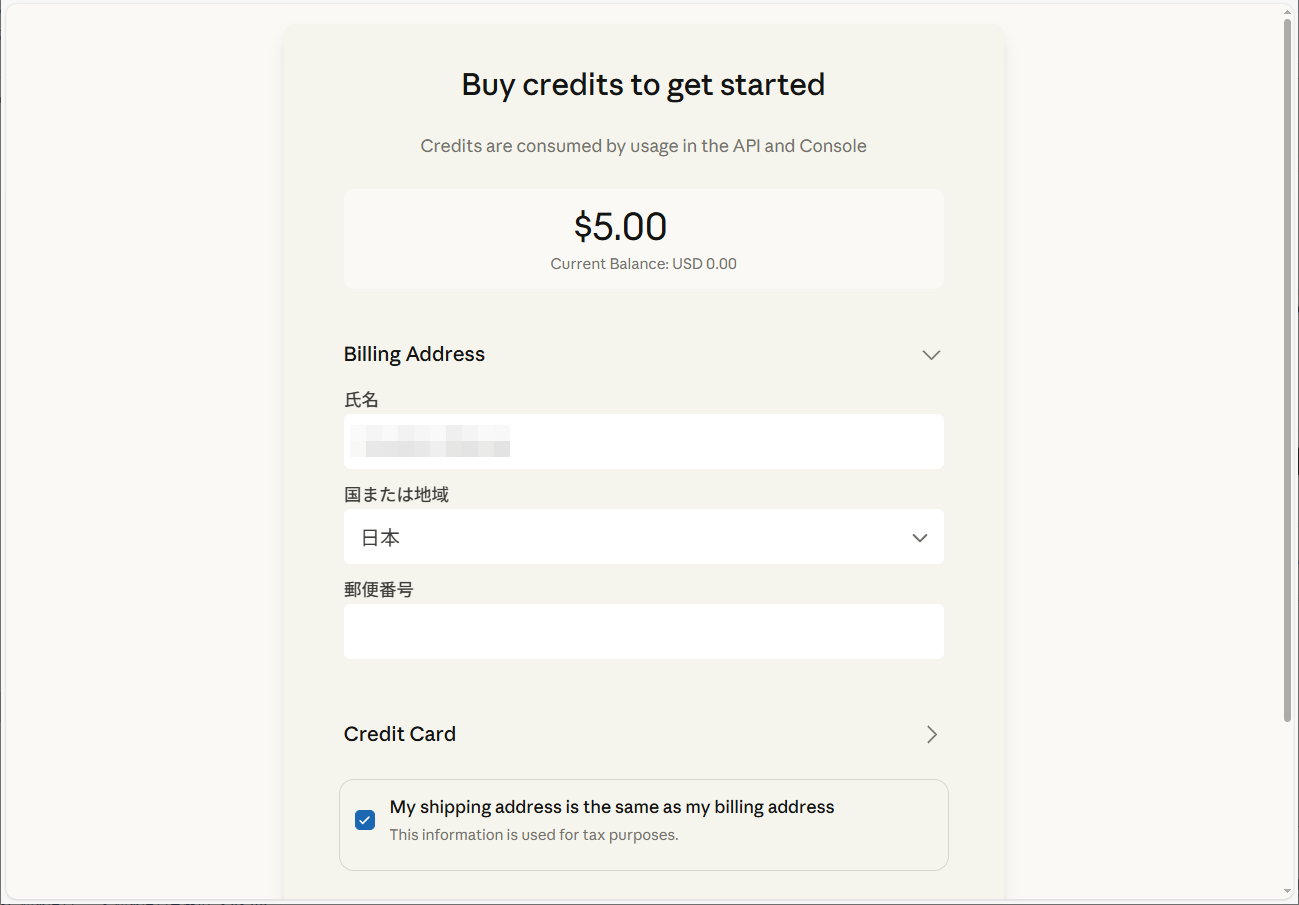The image size is (1299, 905).
Task: Click the Credit Card right-chevron icon
Action: (x=931, y=734)
